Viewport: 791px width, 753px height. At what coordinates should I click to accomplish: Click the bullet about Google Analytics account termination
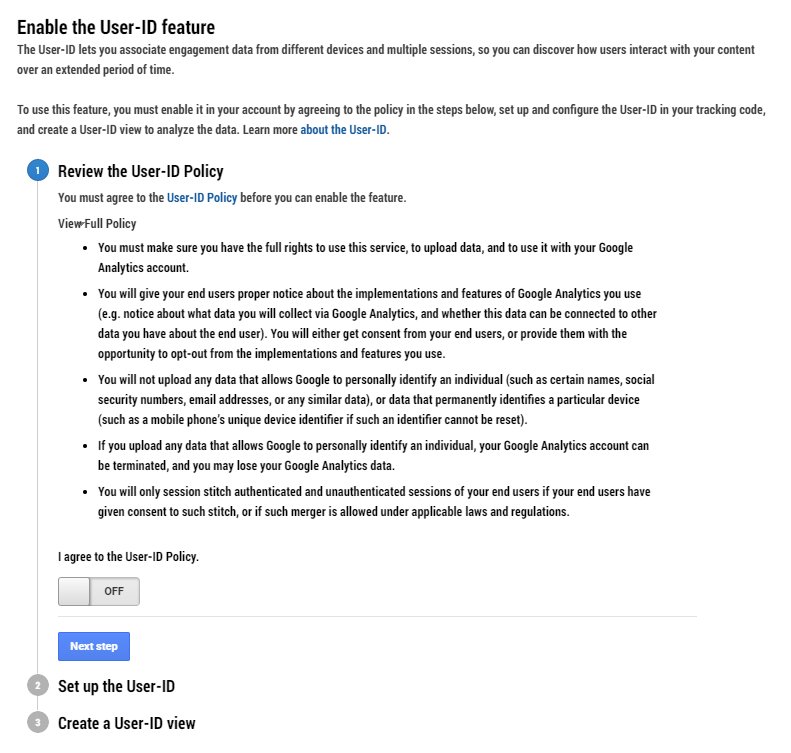click(x=376, y=454)
